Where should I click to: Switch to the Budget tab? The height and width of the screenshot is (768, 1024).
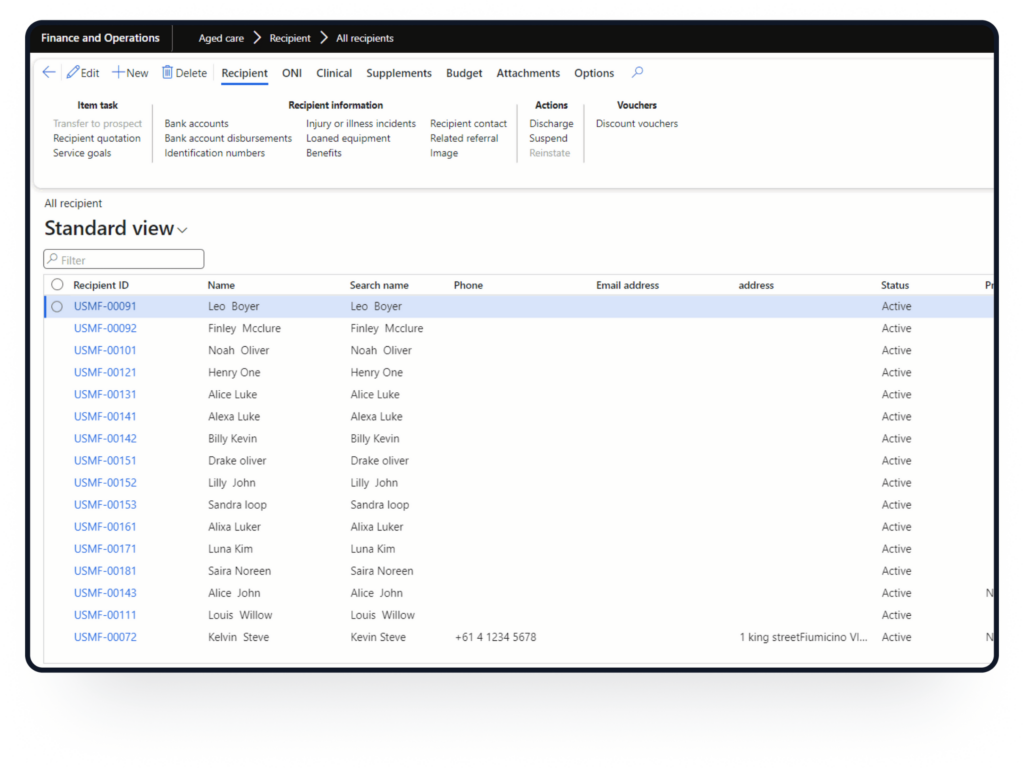point(464,73)
